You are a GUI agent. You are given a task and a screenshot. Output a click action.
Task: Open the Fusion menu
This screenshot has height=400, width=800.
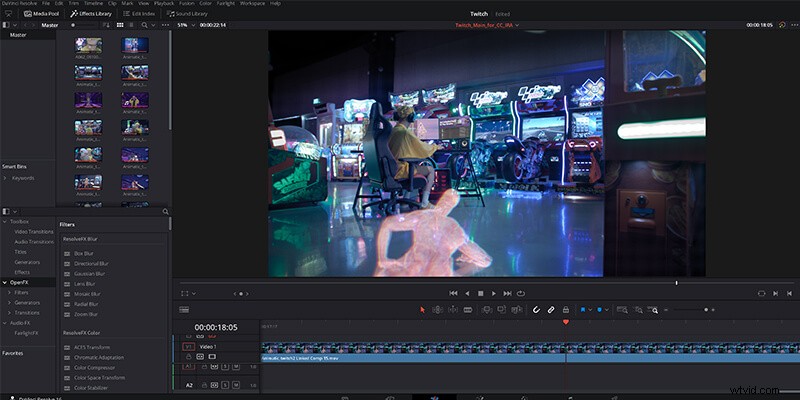click(187, 4)
